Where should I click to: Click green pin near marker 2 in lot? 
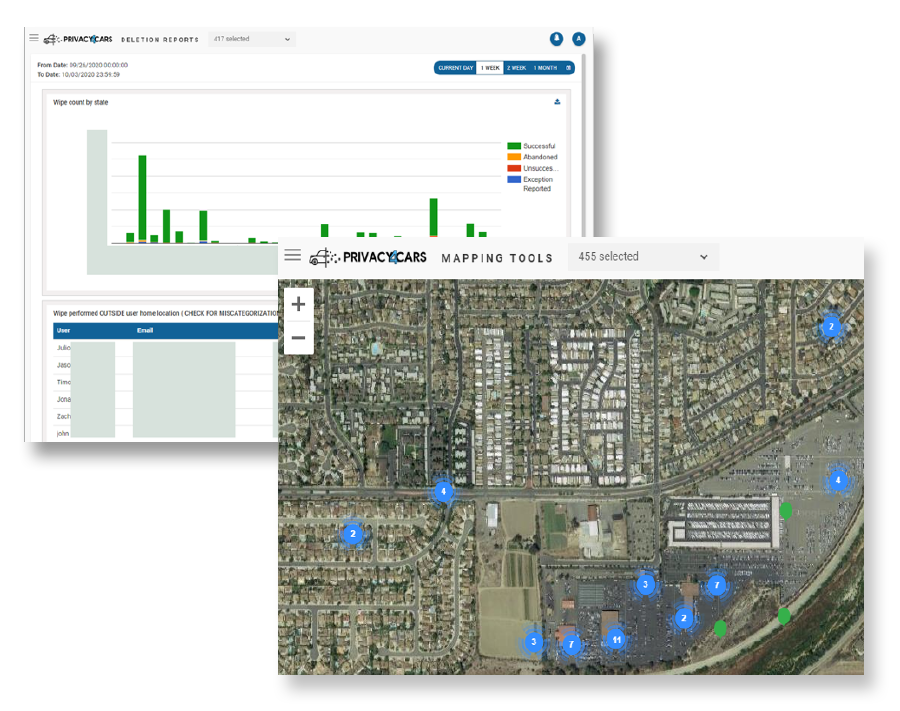point(720,628)
